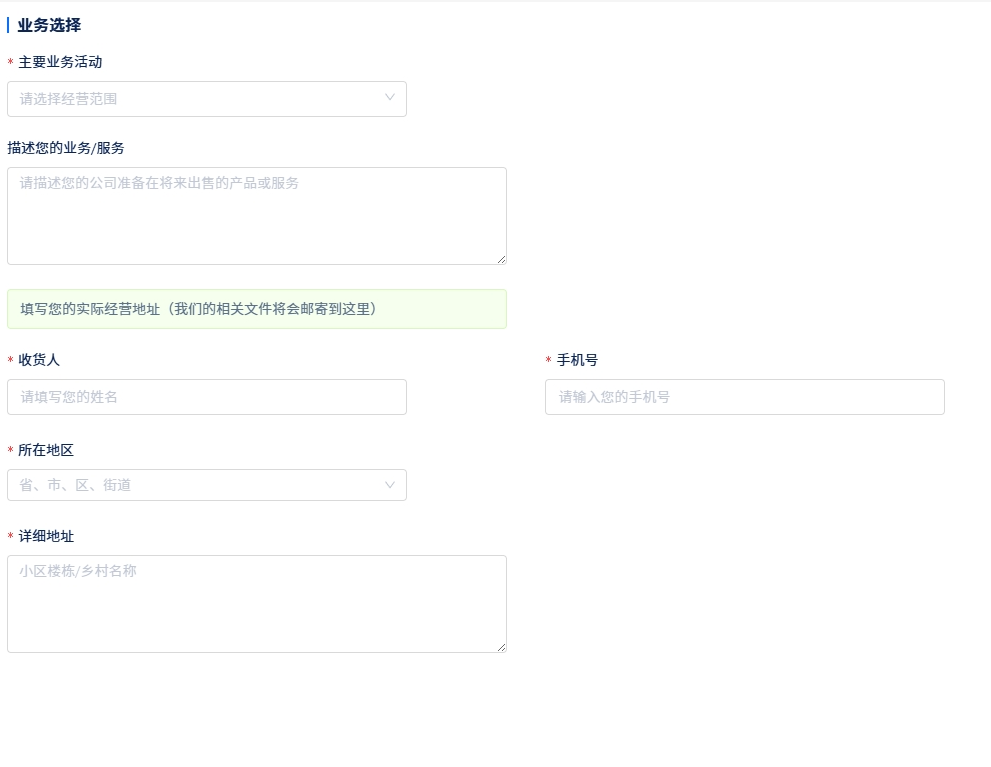Open the 所在地区 region selector
Screen dimensions: 991x767
click(x=207, y=485)
